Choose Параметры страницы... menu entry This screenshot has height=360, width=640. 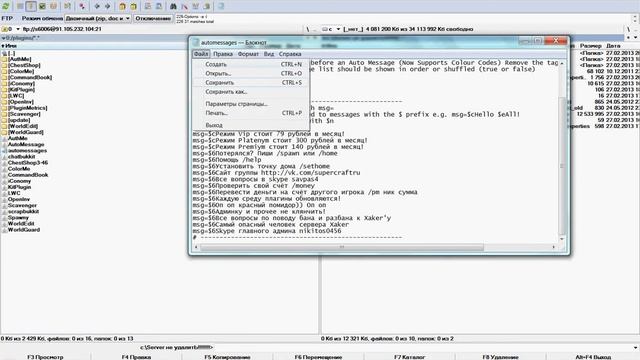251,104
